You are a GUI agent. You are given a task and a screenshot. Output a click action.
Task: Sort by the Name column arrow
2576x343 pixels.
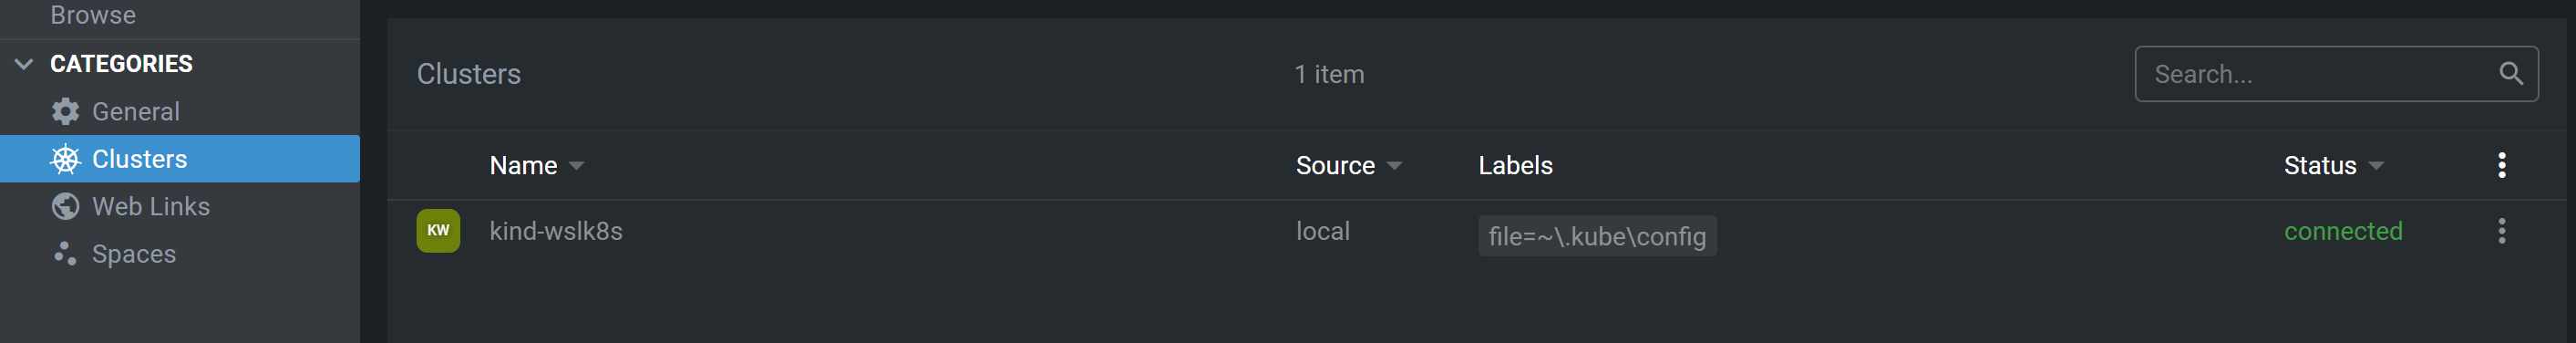coord(576,166)
